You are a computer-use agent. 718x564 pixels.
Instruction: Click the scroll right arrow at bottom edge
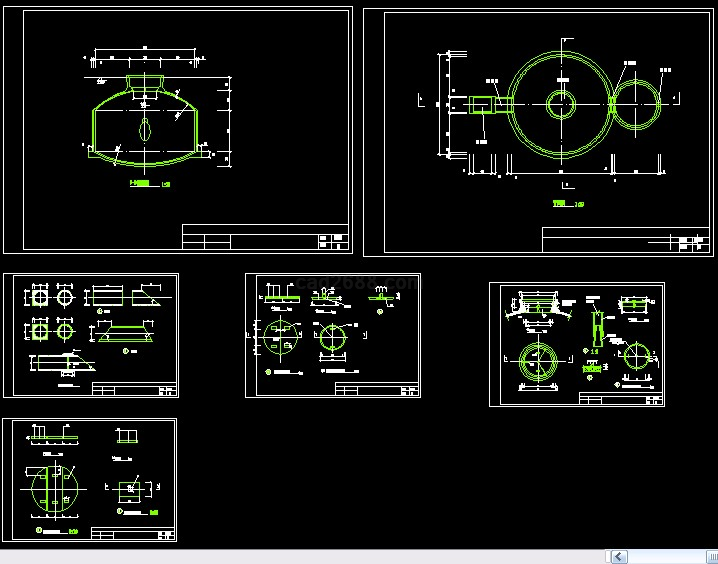[712, 556]
